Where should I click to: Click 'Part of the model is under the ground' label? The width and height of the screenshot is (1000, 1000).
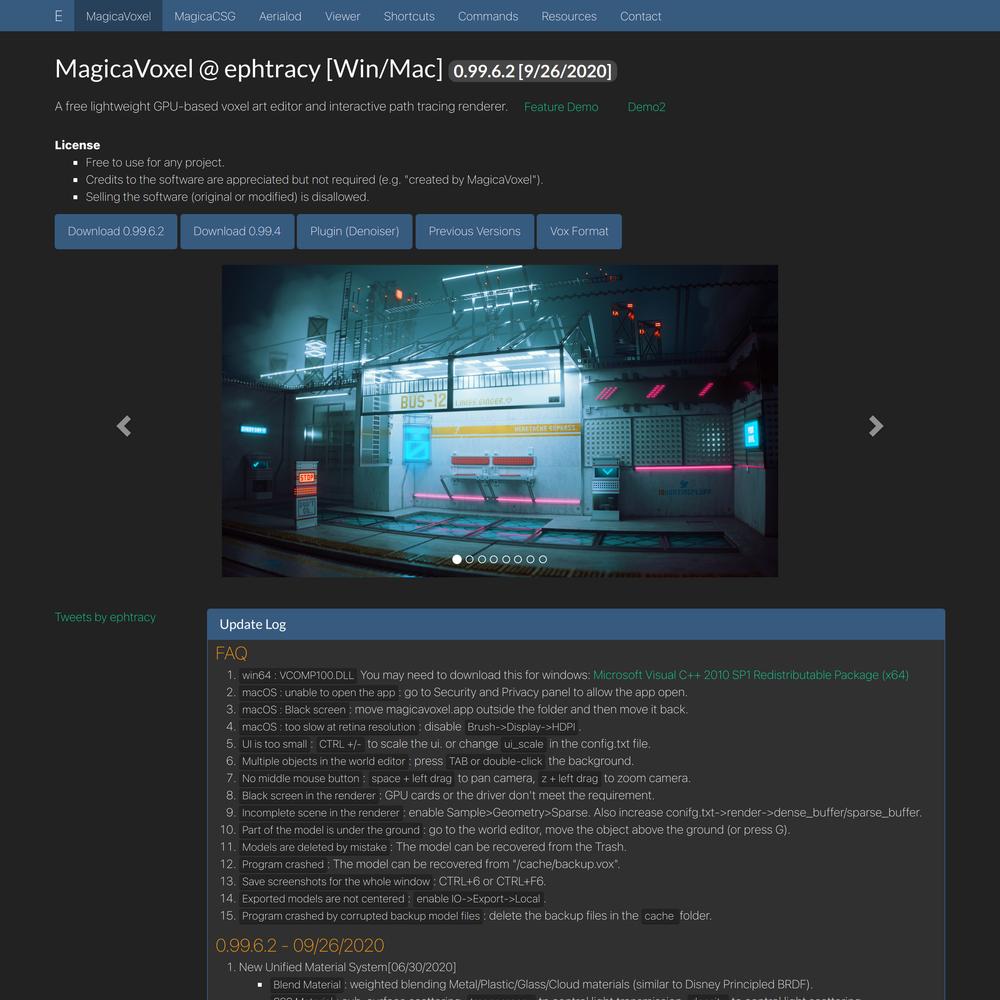pos(331,830)
